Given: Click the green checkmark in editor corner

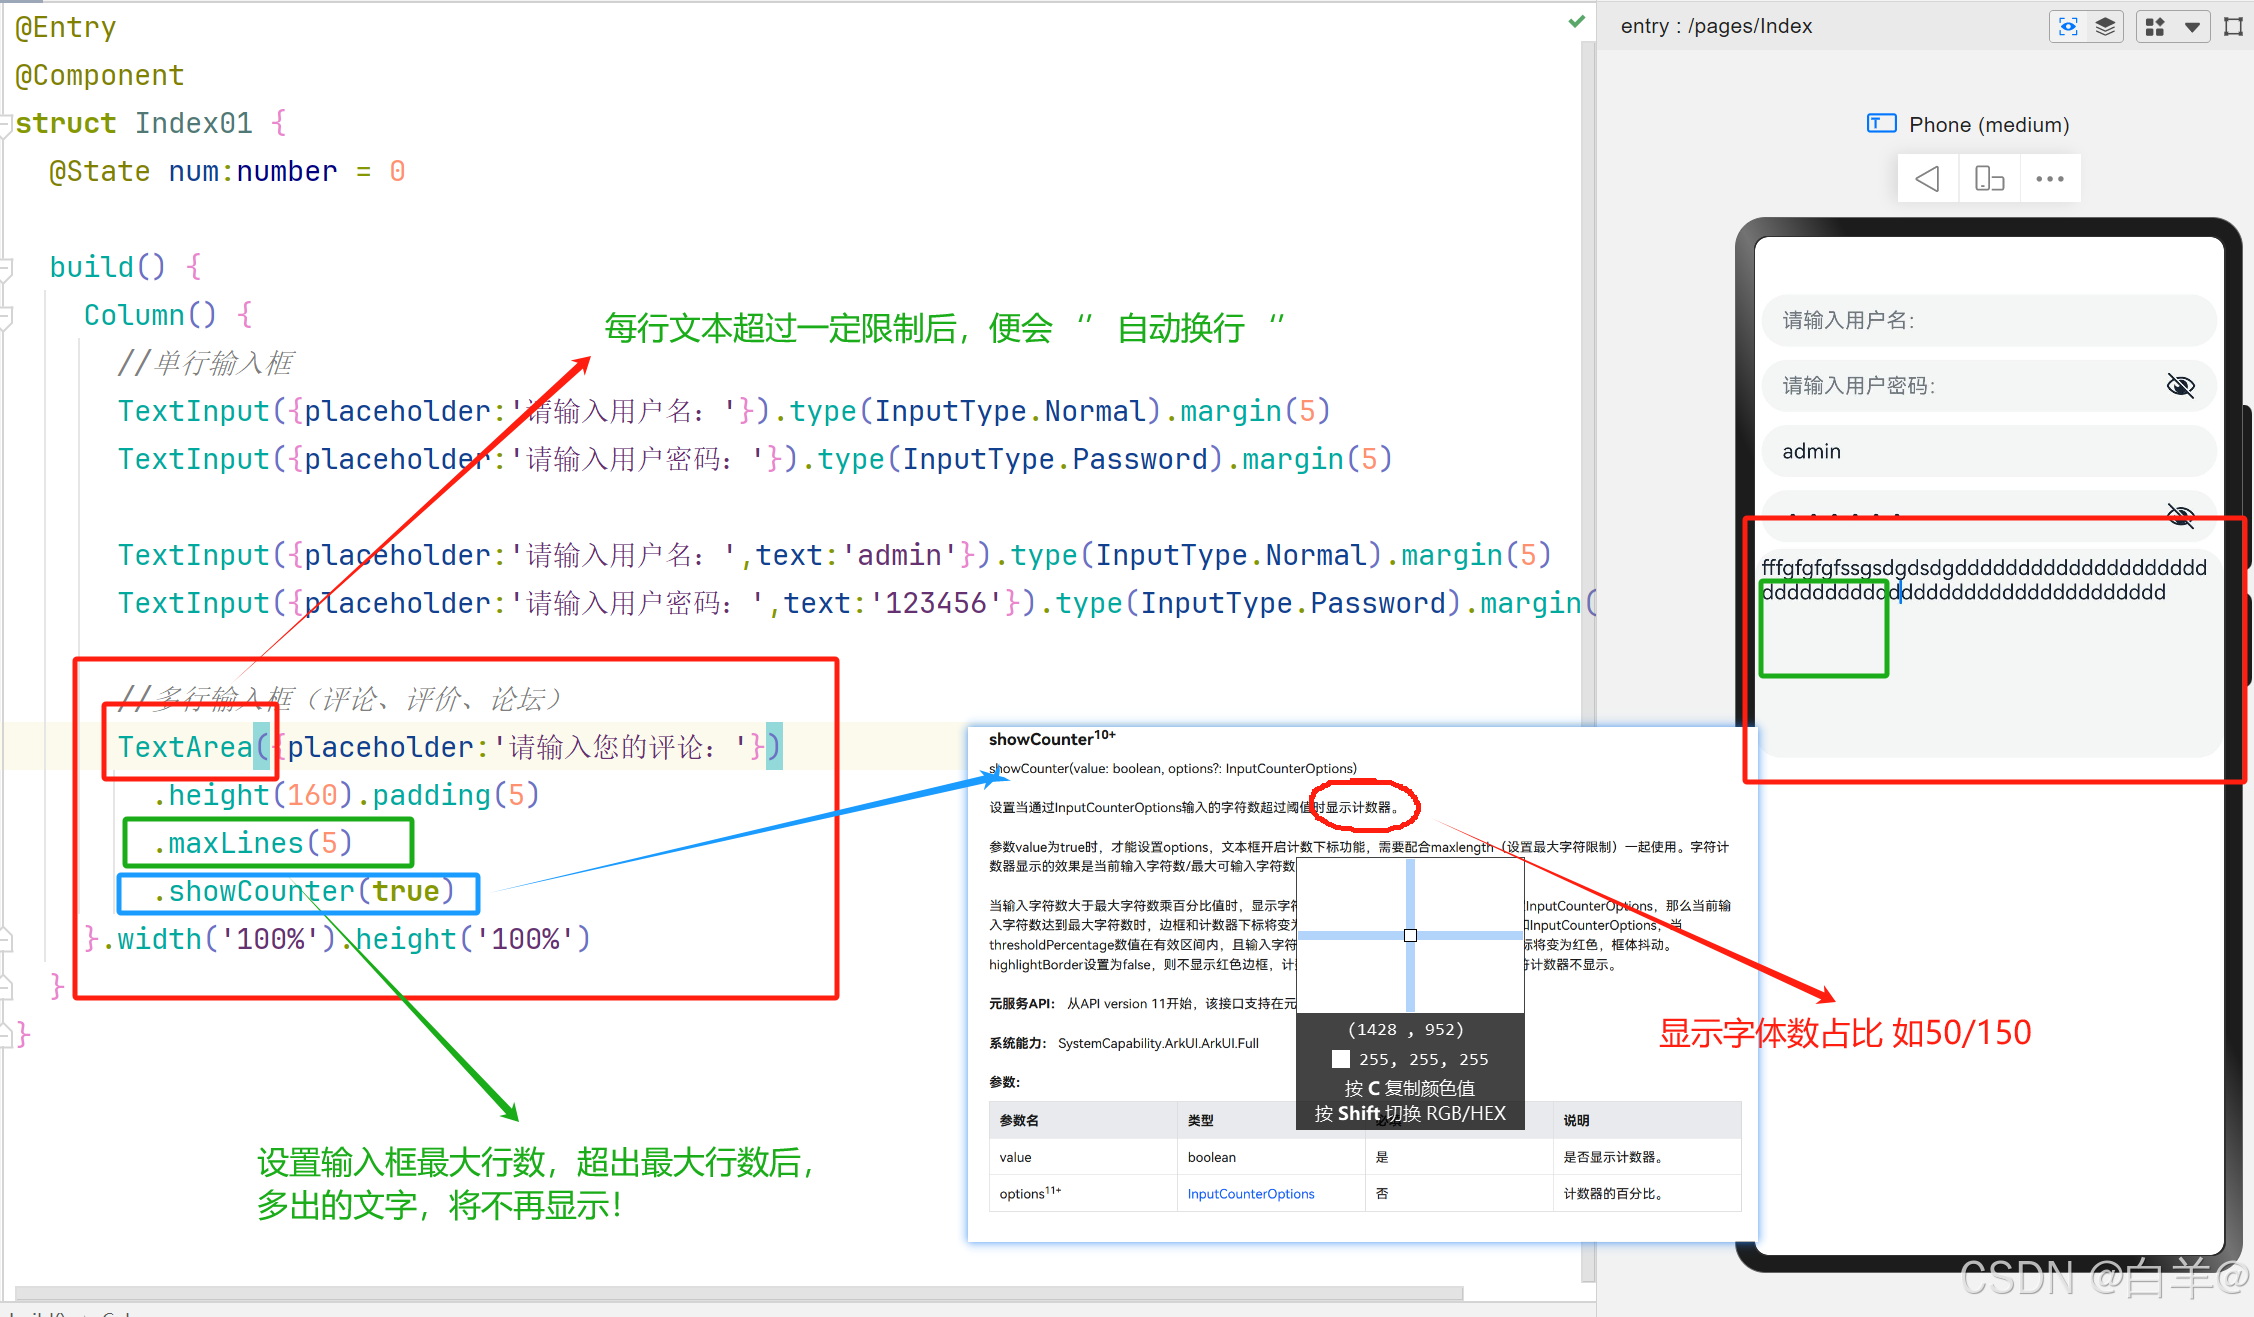Looking at the screenshot, I should [x=1577, y=22].
